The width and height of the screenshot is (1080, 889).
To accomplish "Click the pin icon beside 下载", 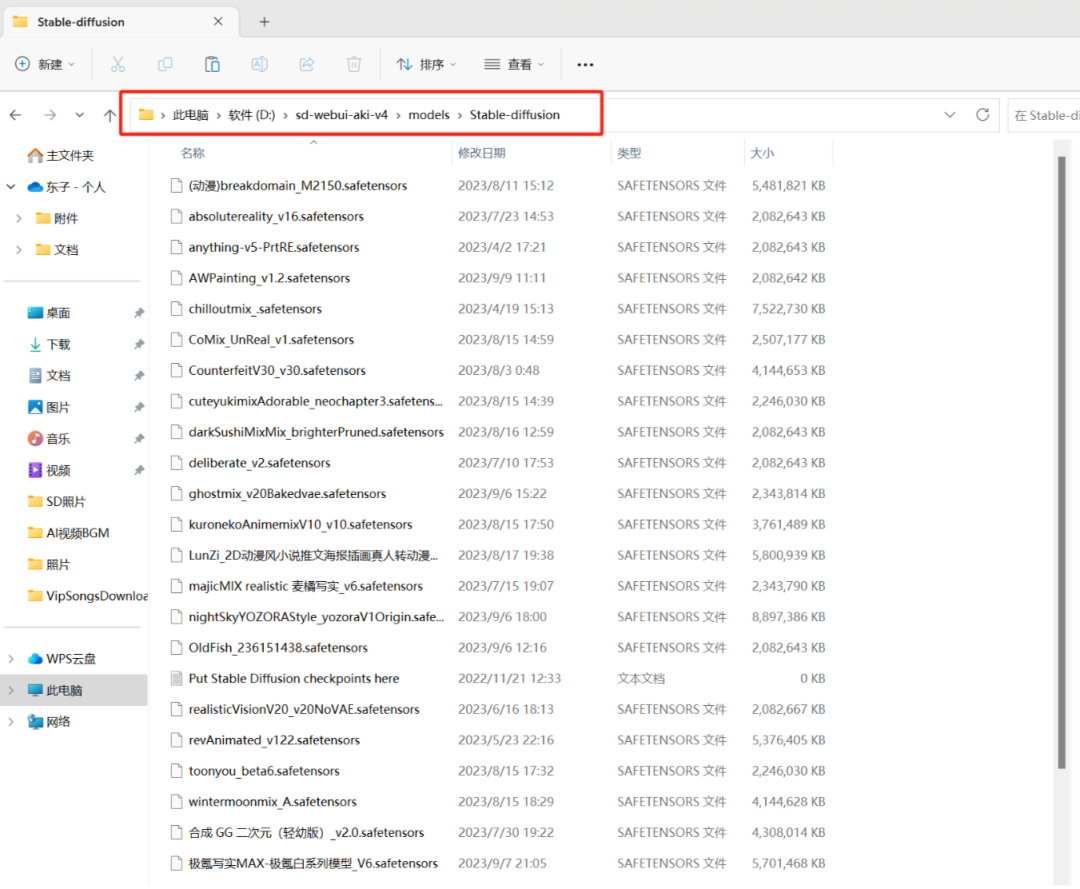I will 138,344.
